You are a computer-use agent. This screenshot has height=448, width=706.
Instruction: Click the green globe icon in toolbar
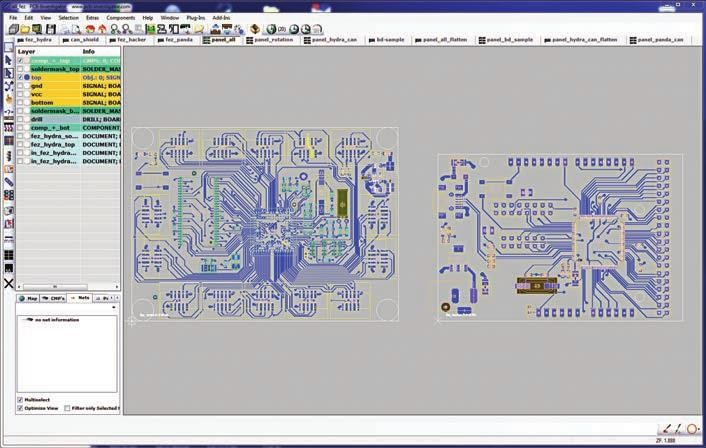[x=271, y=29]
